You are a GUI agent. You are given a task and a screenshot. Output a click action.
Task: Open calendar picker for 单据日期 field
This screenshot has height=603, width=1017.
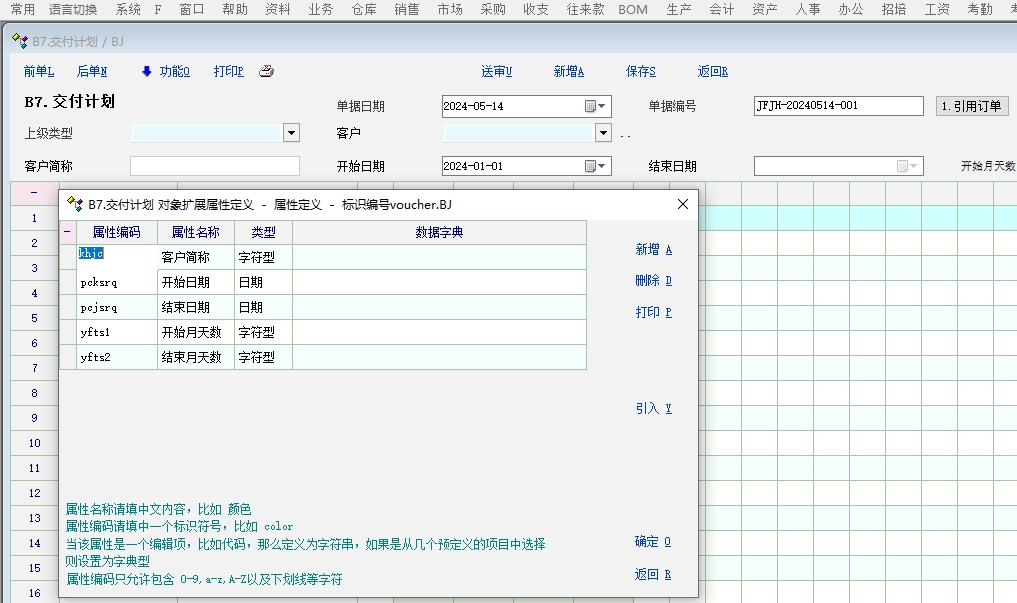click(591, 106)
